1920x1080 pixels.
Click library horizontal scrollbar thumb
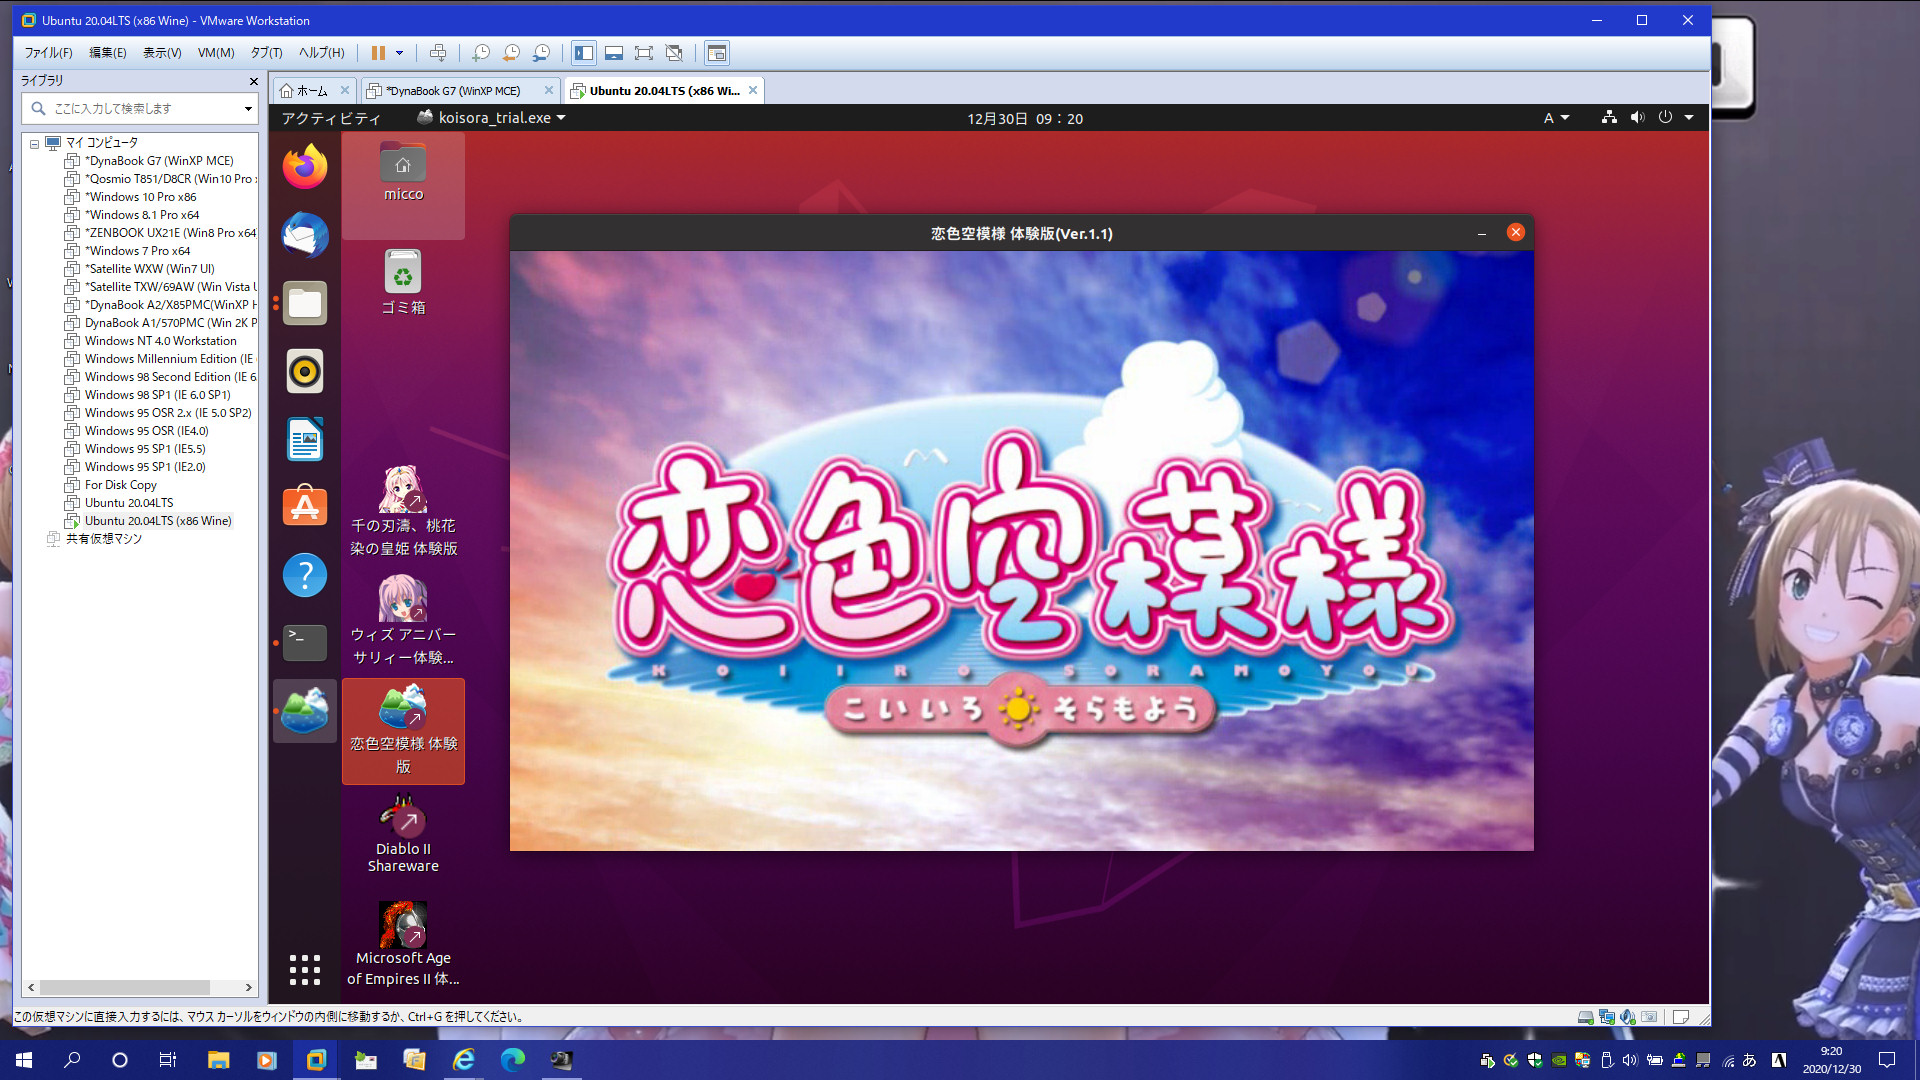(x=124, y=987)
